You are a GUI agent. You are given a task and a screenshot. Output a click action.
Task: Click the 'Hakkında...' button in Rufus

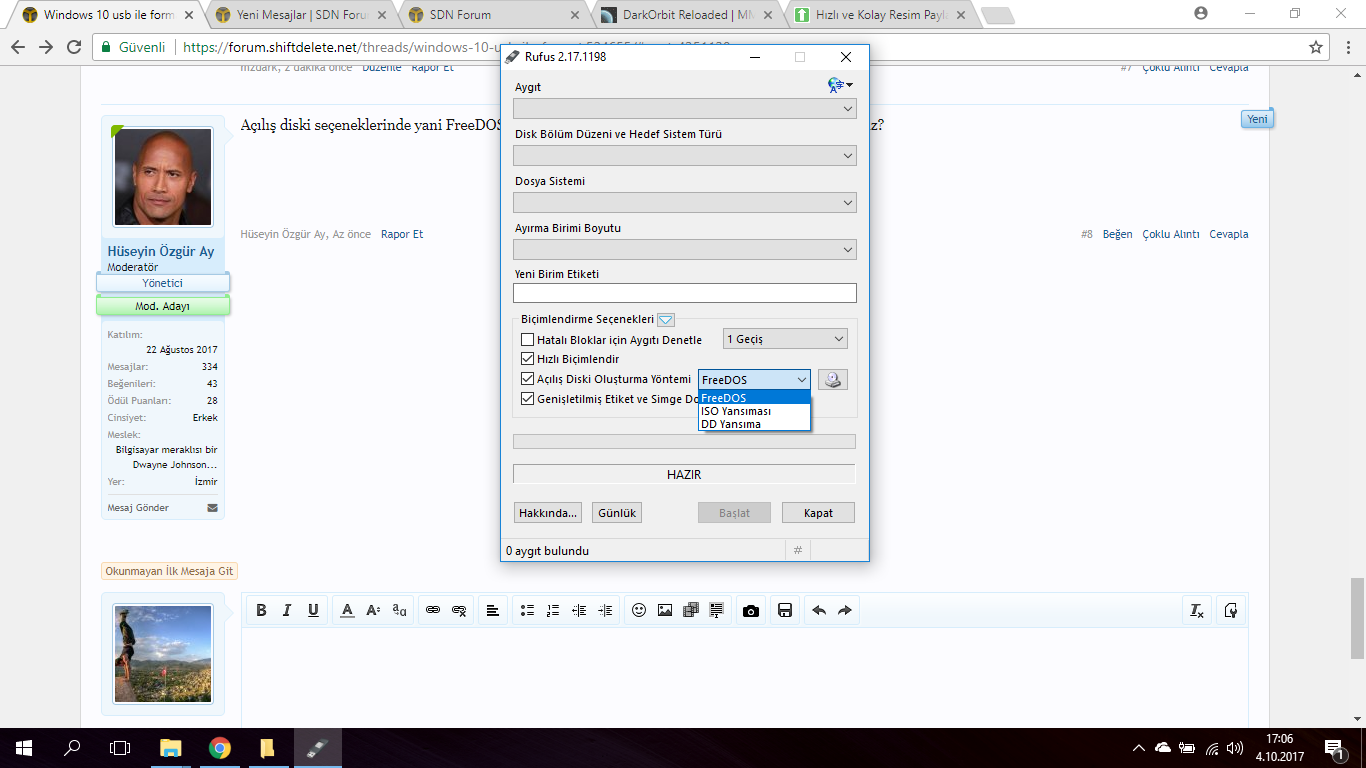pyautogui.click(x=547, y=513)
